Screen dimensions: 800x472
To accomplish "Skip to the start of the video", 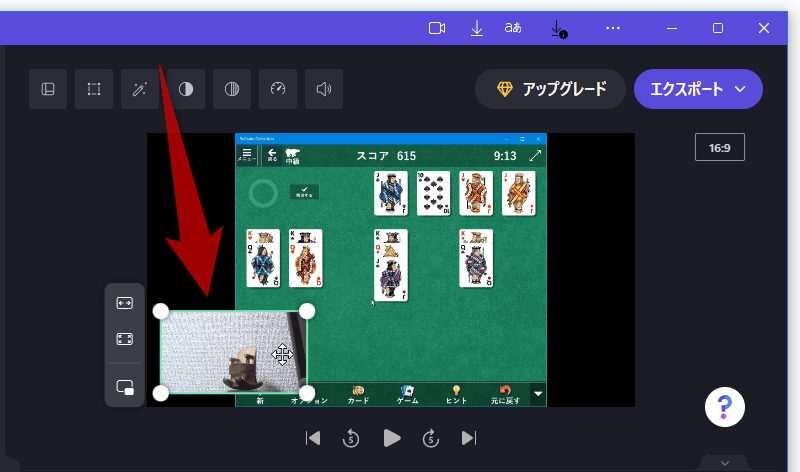I will [313, 438].
